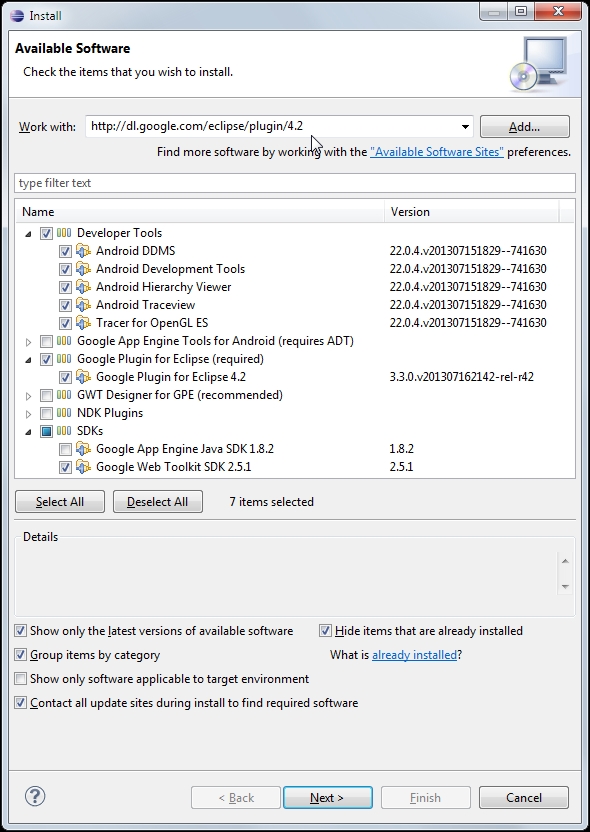The image size is (590, 832).
Task: Click the Select All button
Action: click(60, 501)
